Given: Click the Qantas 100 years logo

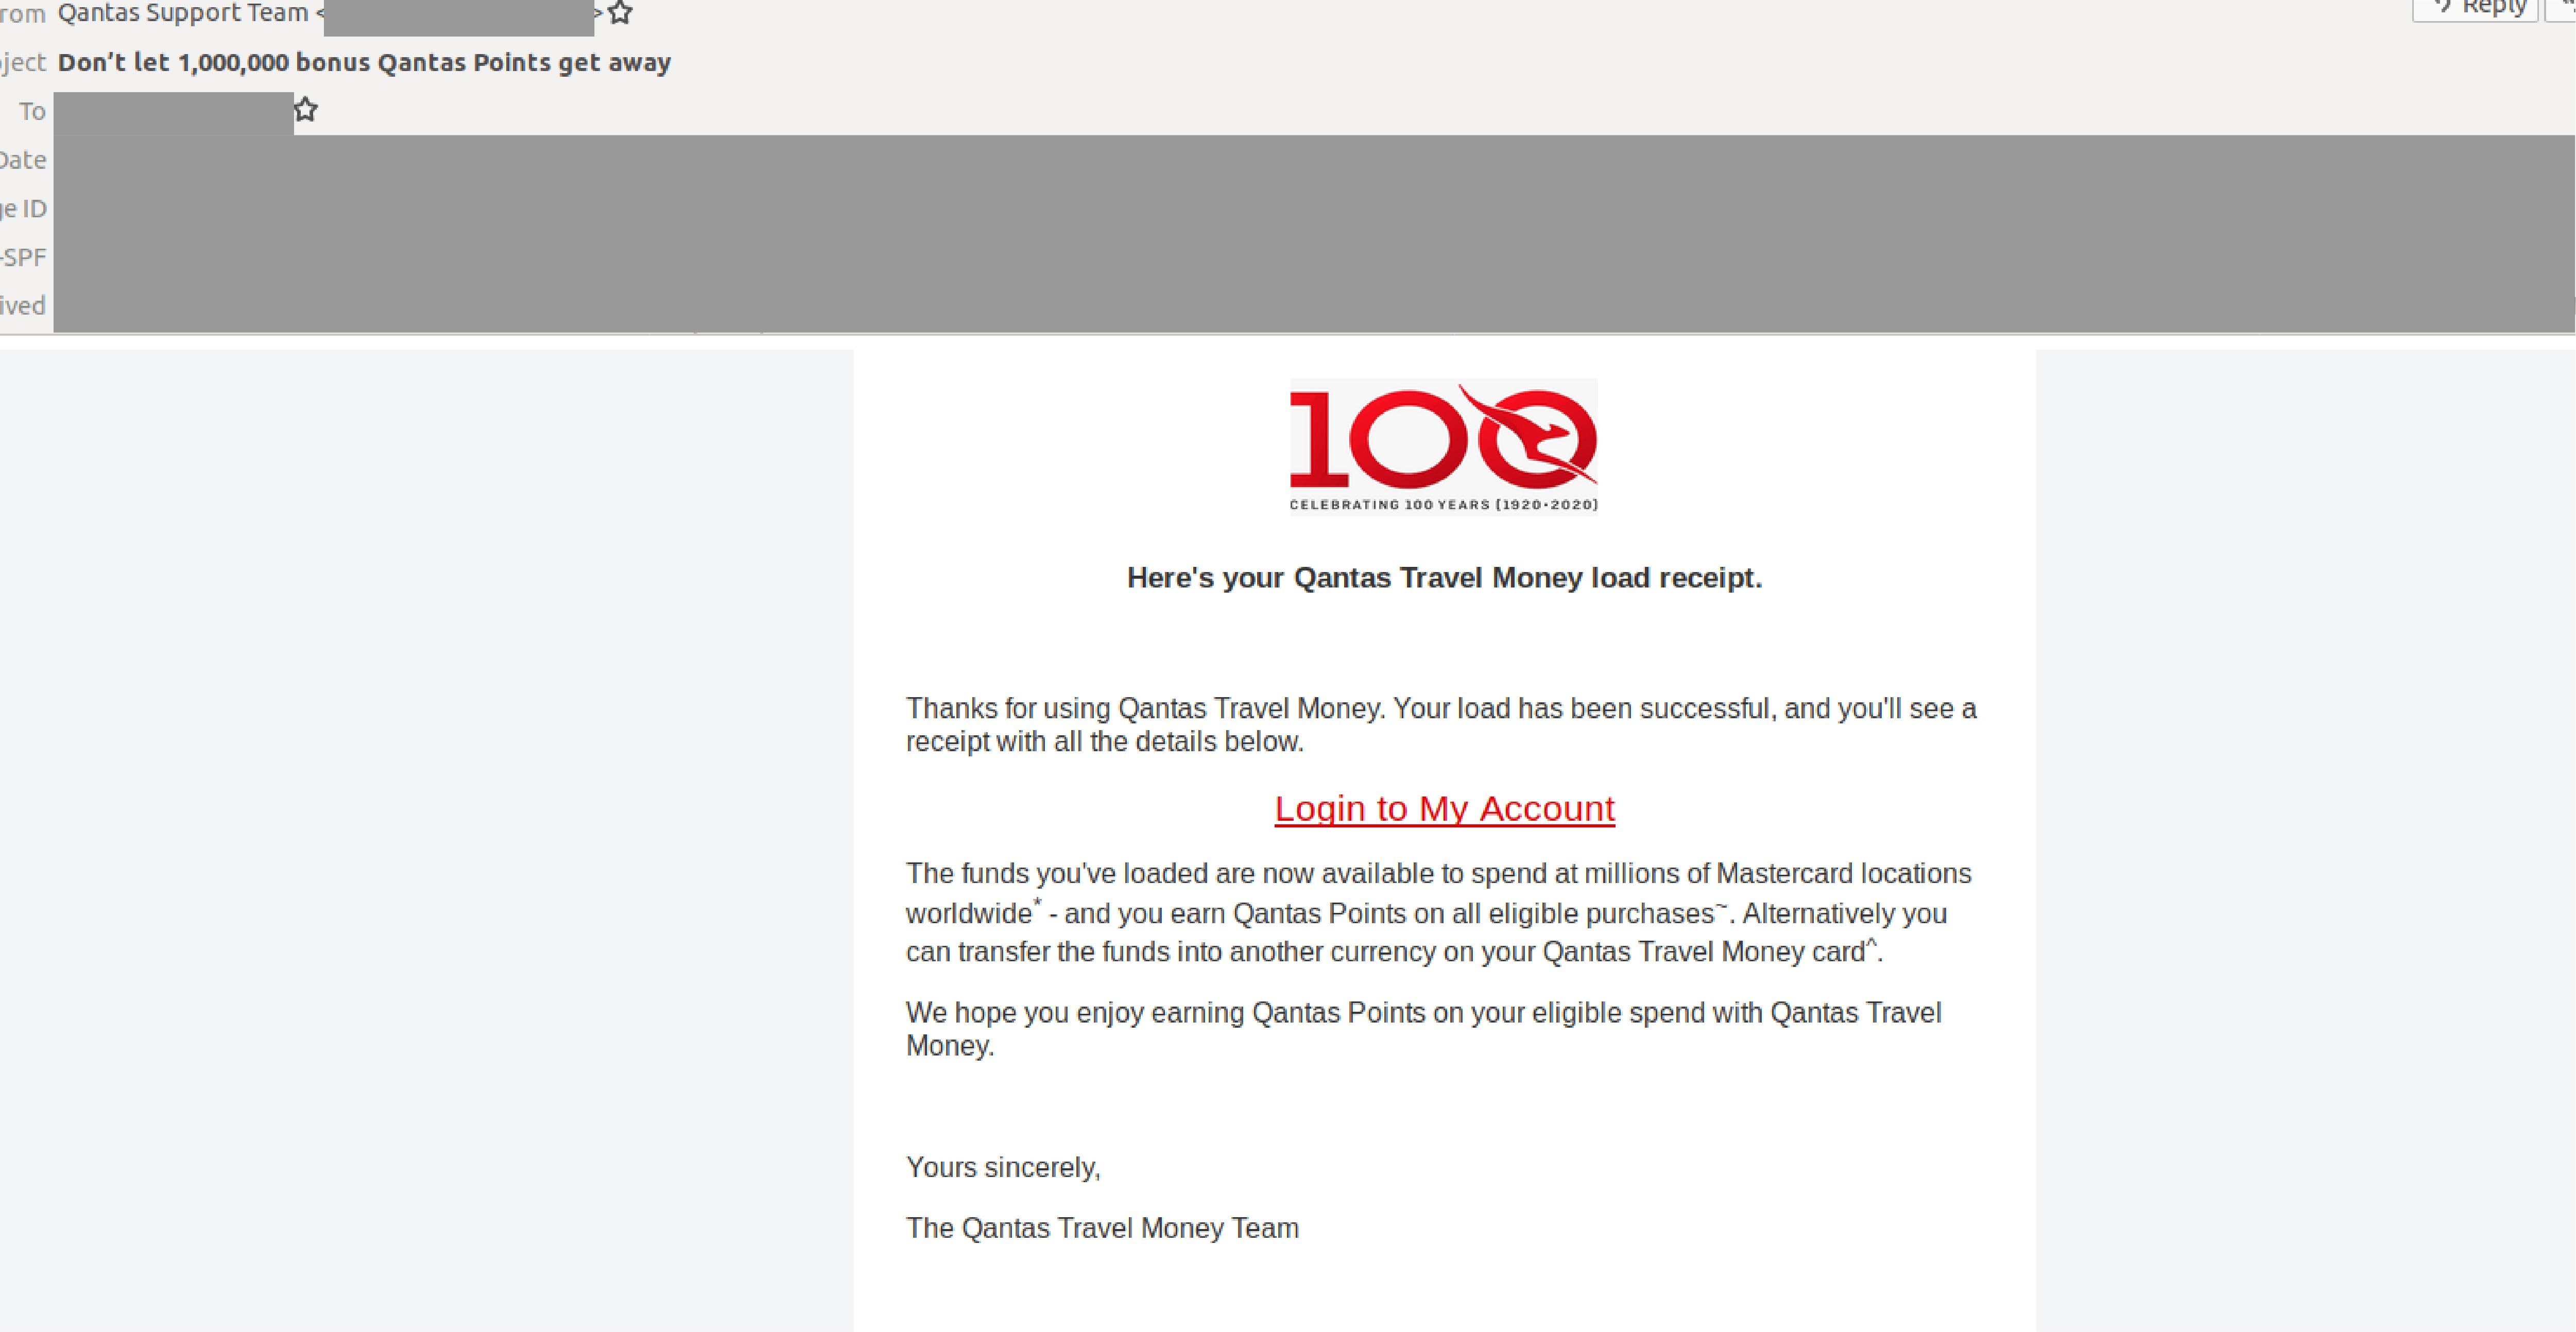Looking at the screenshot, I should [1444, 445].
